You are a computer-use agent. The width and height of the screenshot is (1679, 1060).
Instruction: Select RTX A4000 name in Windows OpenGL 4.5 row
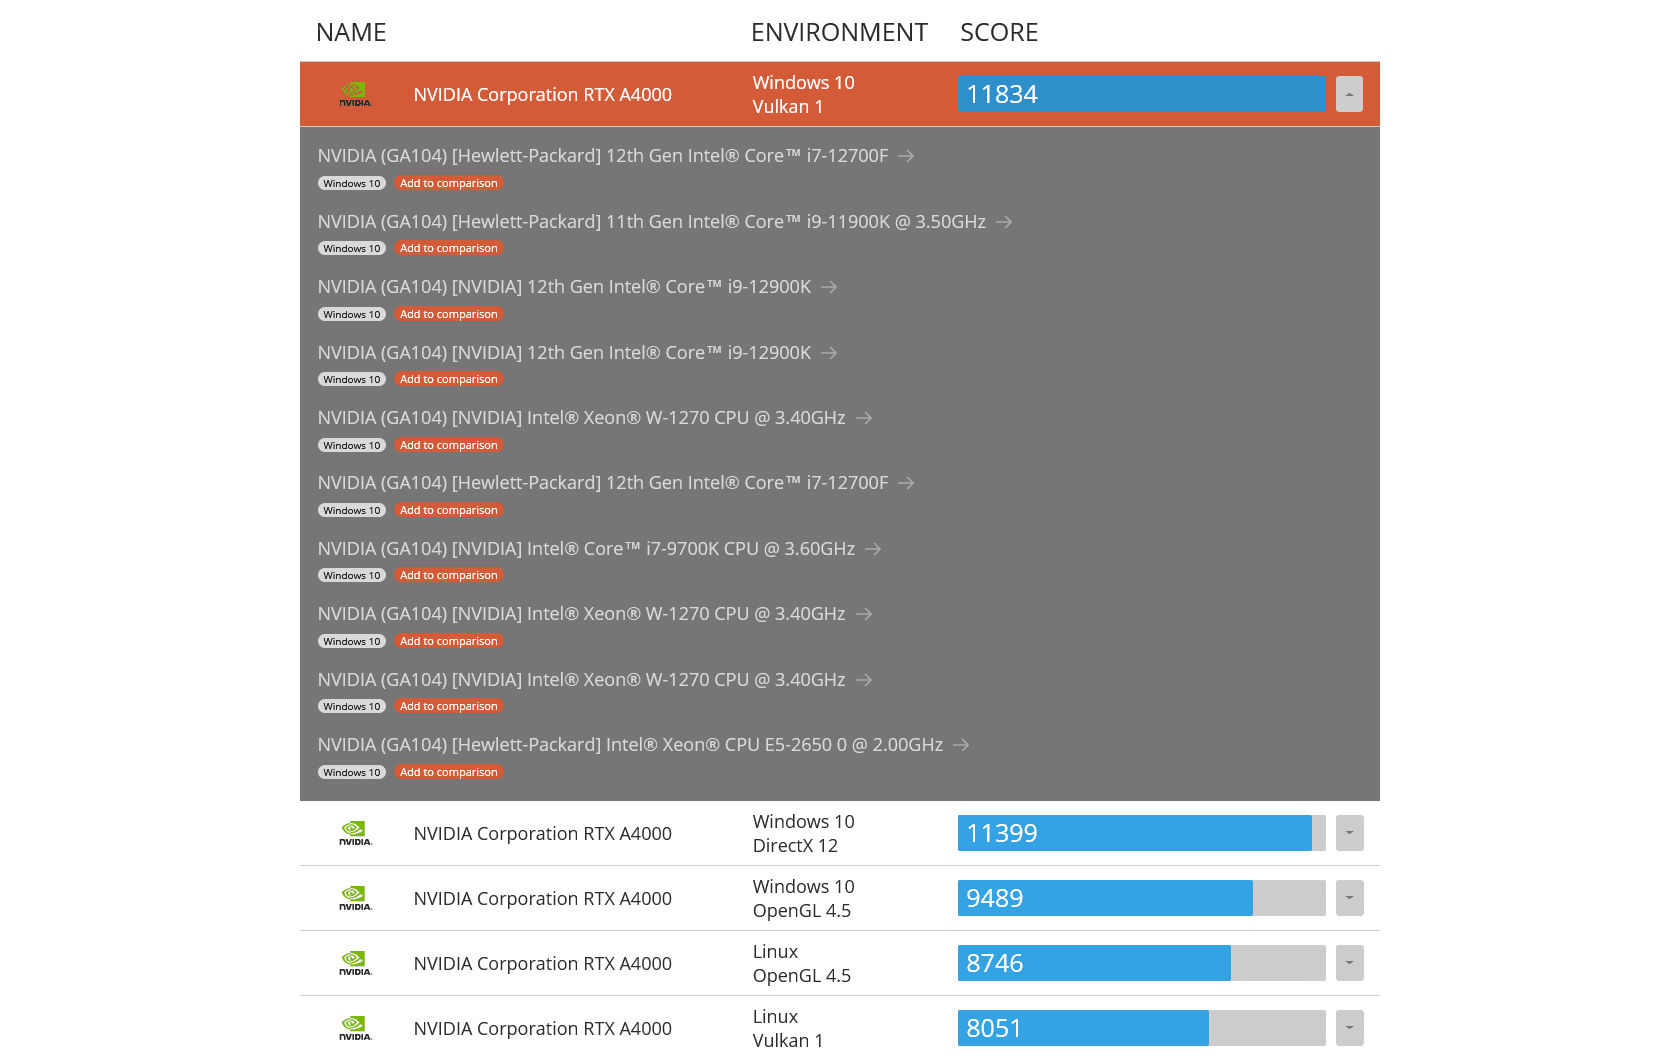(543, 899)
